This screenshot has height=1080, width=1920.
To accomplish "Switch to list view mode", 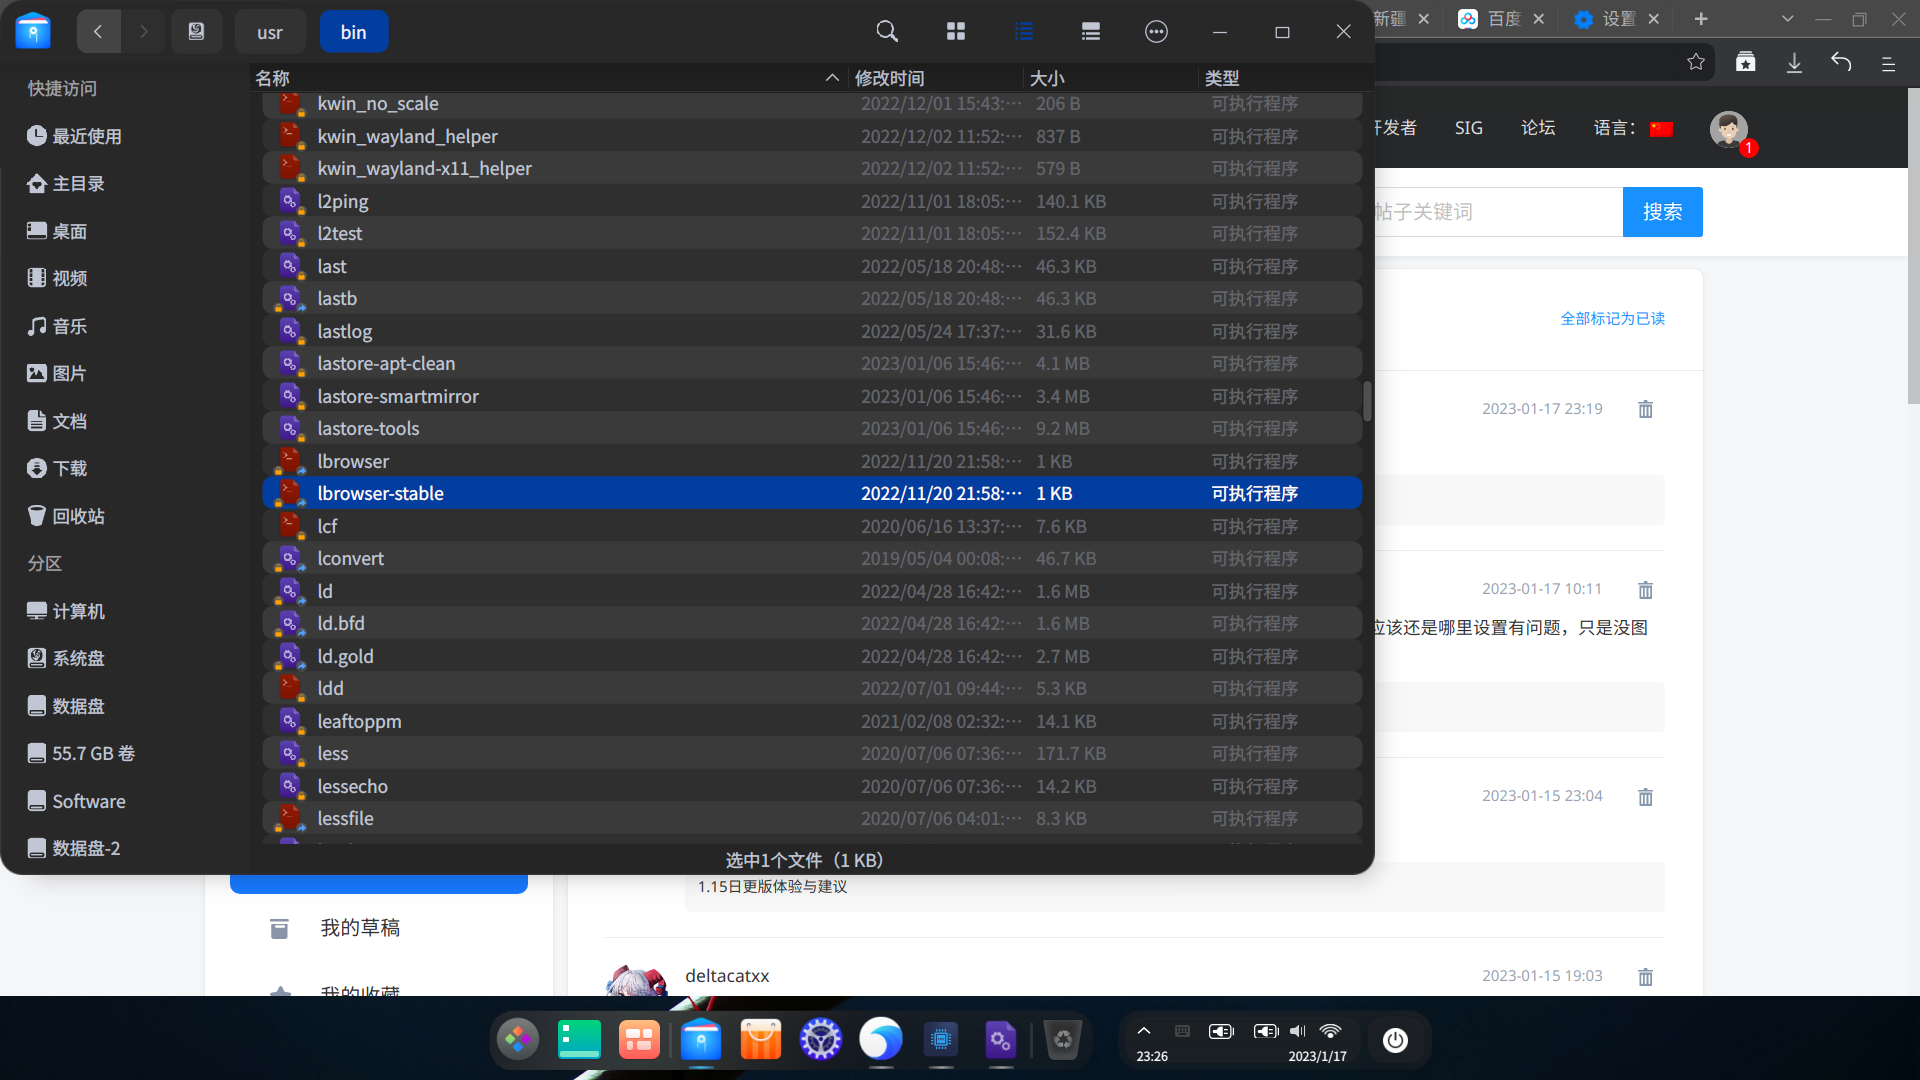I will pyautogui.click(x=1023, y=32).
